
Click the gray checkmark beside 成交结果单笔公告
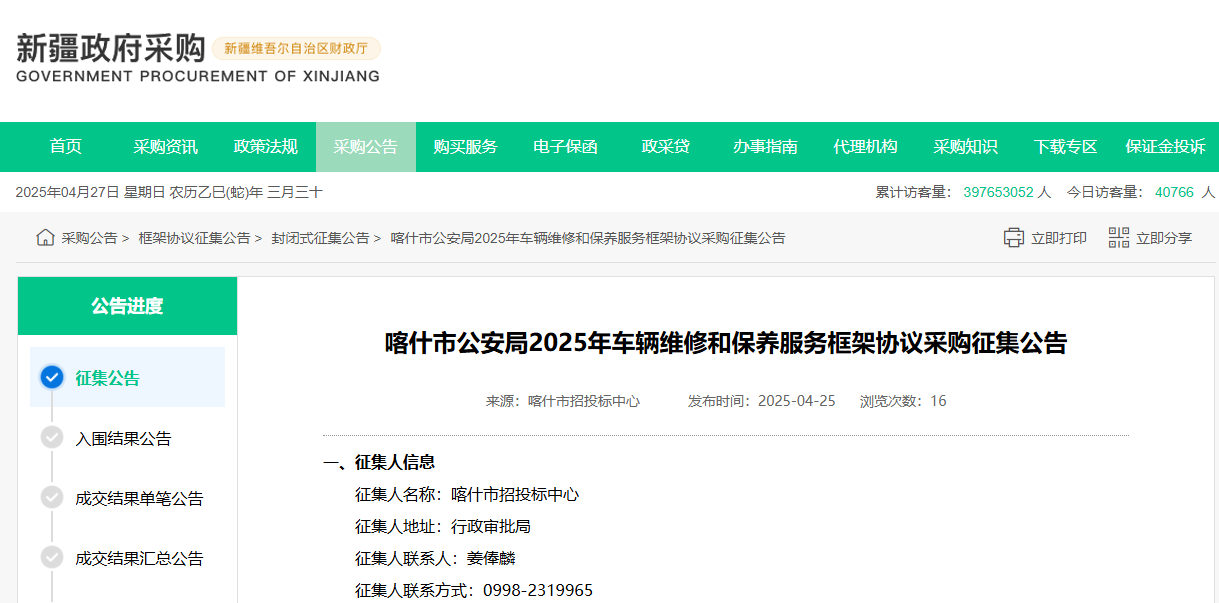point(52,498)
